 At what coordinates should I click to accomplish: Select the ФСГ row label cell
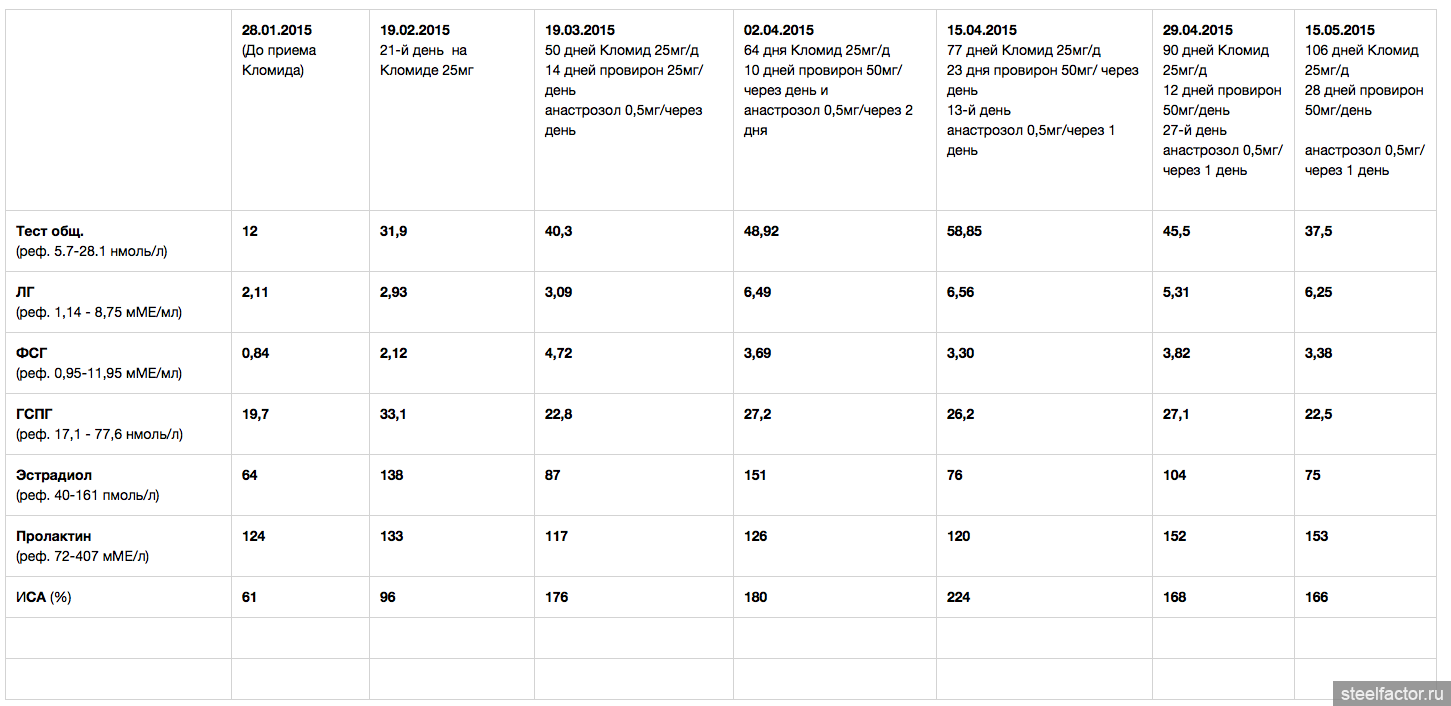[118, 363]
